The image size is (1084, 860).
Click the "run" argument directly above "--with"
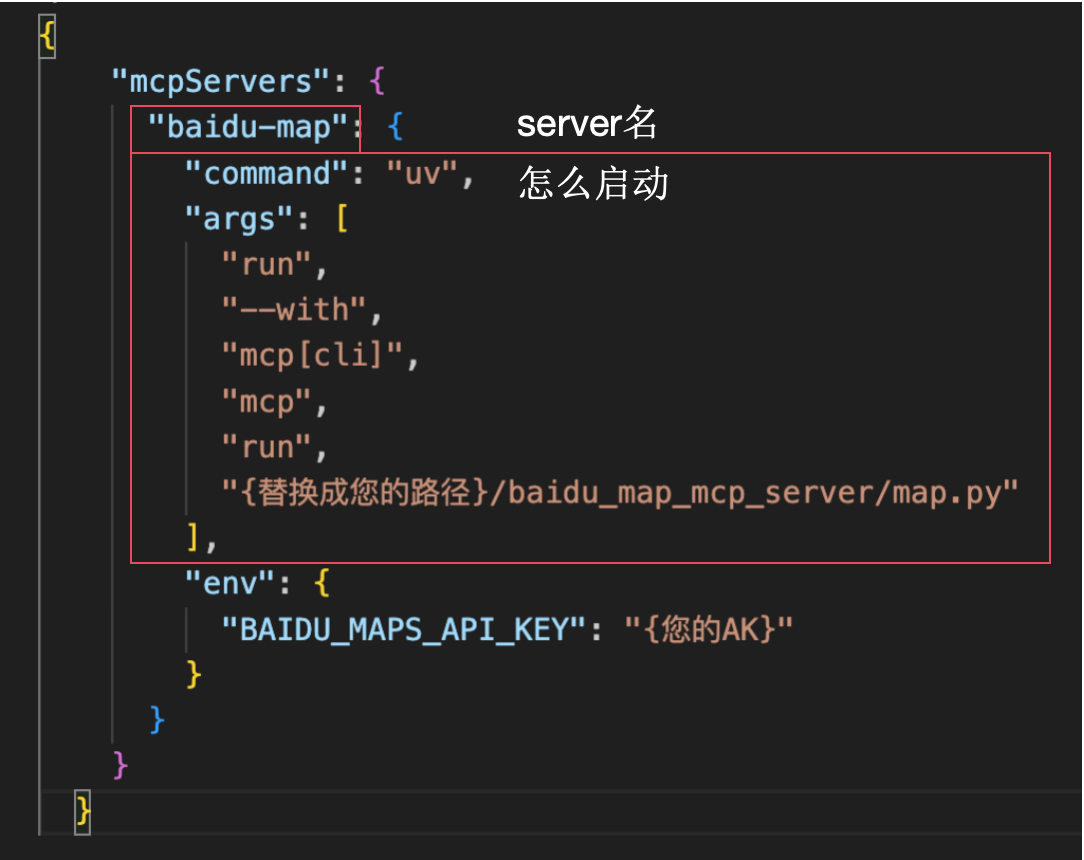tap(266, 264)
